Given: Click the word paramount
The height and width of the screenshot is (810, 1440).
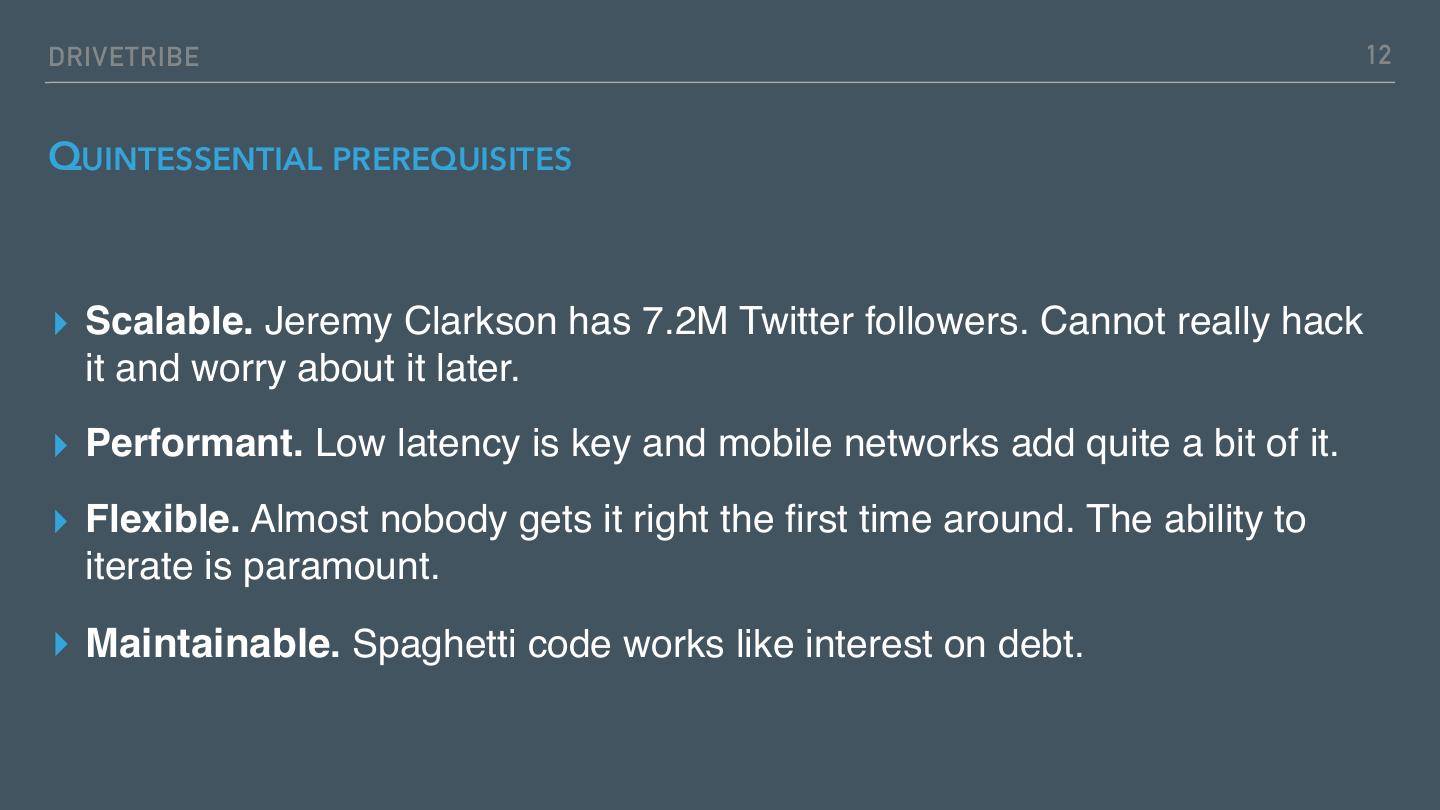Looking at the screenshot, I should [x=341, y=568].
